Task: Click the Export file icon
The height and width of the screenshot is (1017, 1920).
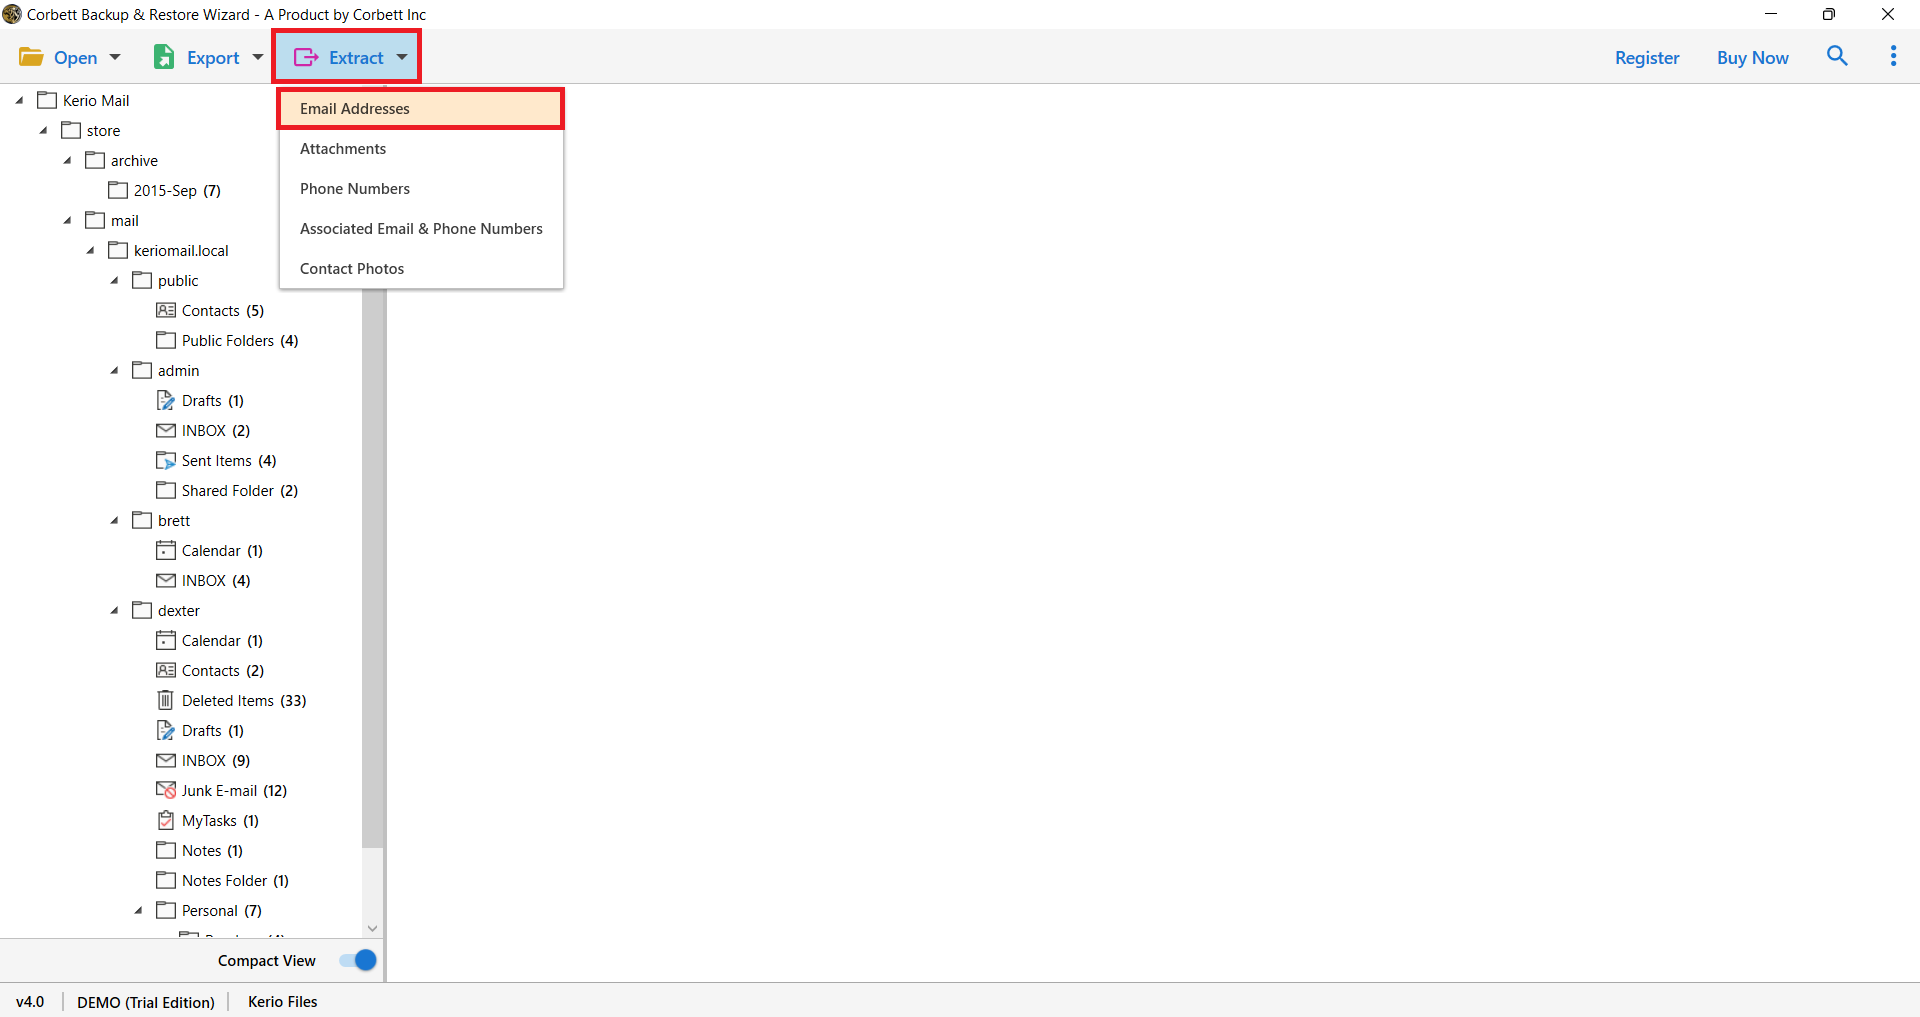Action: pos(164,57)
